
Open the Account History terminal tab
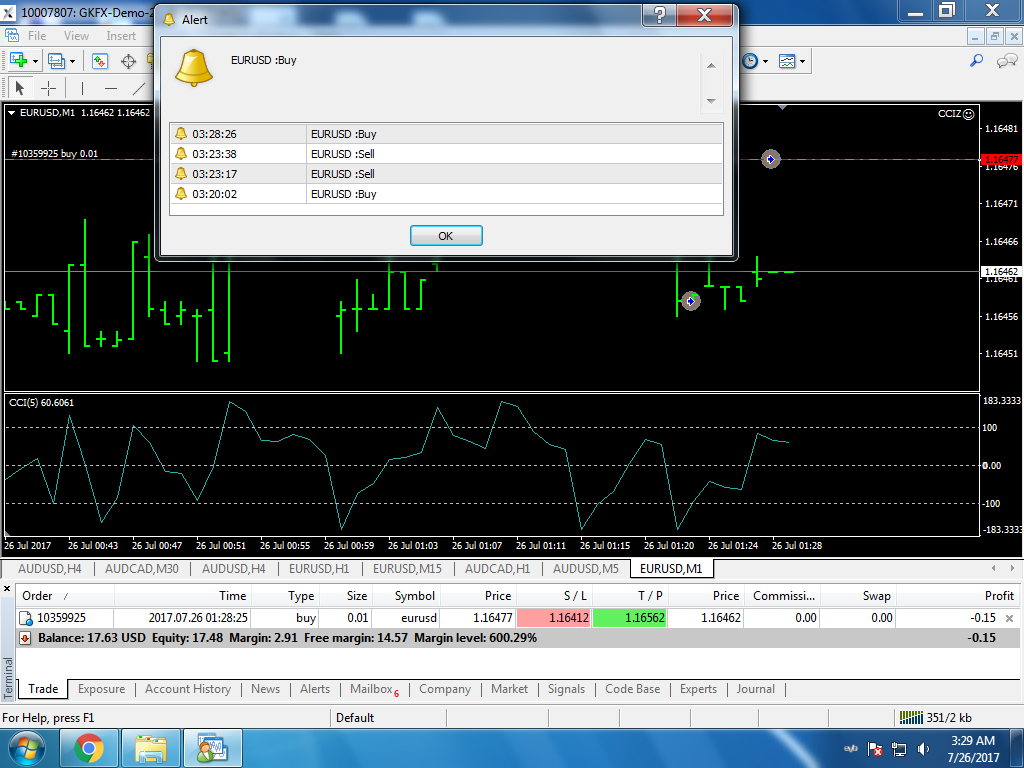tap(188, 689)
